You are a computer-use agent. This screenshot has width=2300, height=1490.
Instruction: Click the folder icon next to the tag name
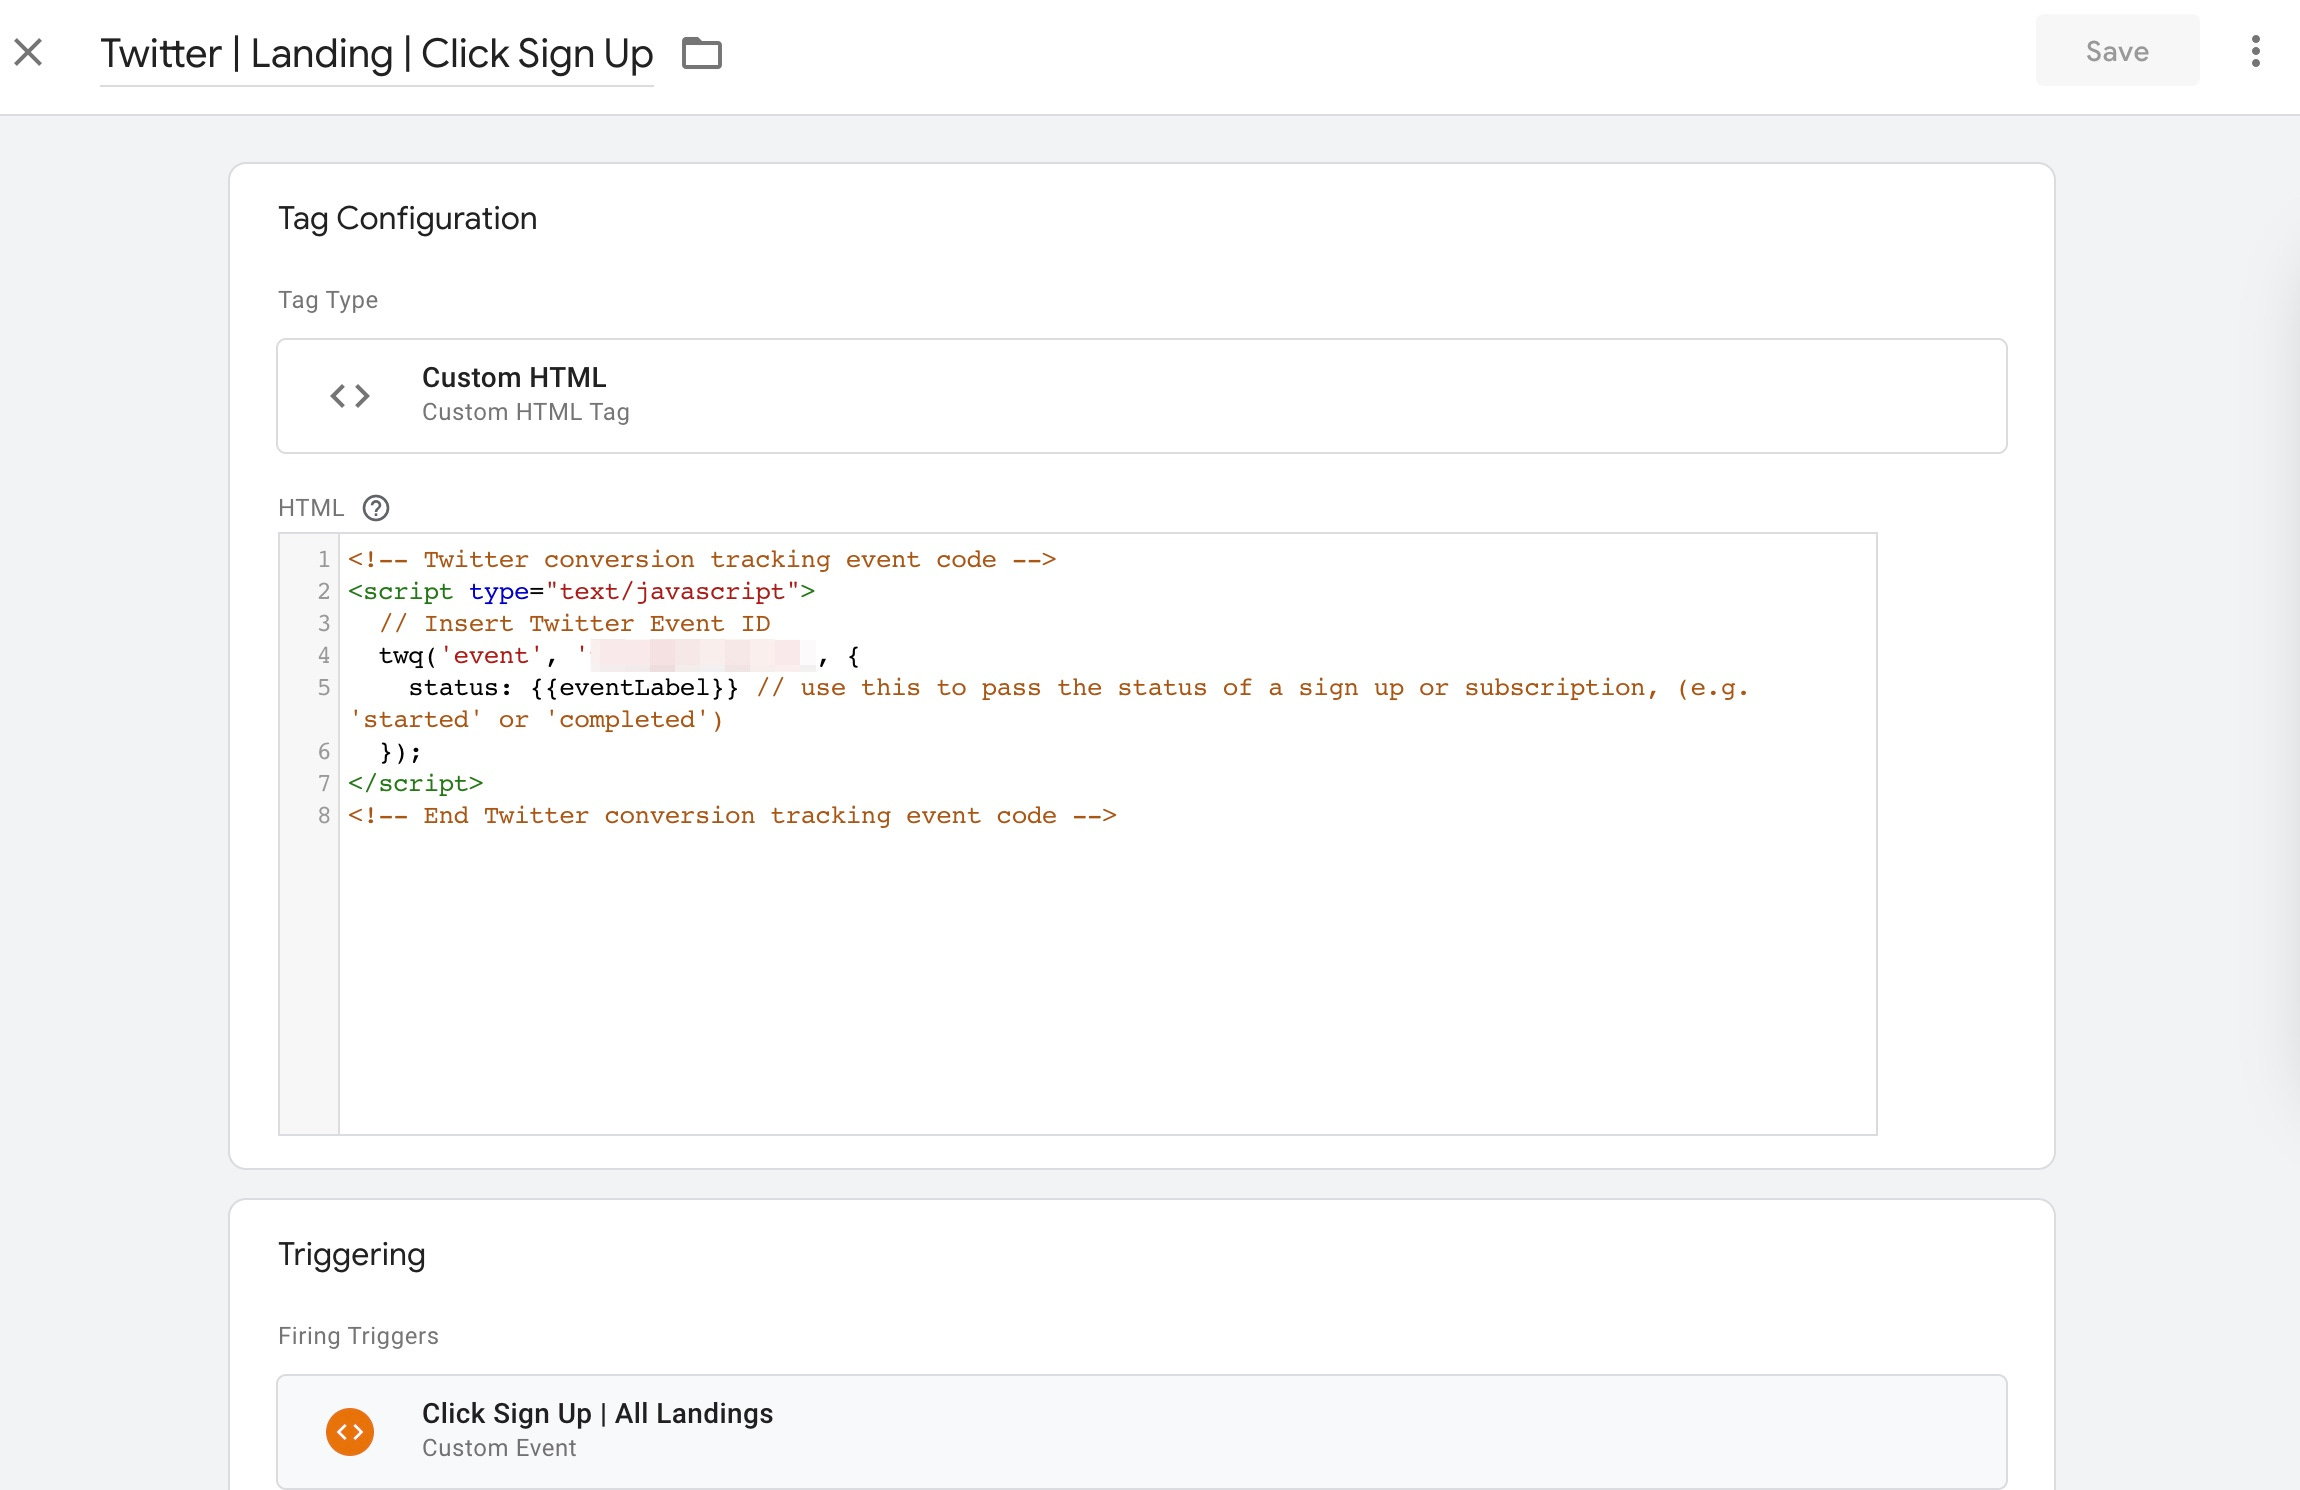pyautogui.click(x=701, y=53)
